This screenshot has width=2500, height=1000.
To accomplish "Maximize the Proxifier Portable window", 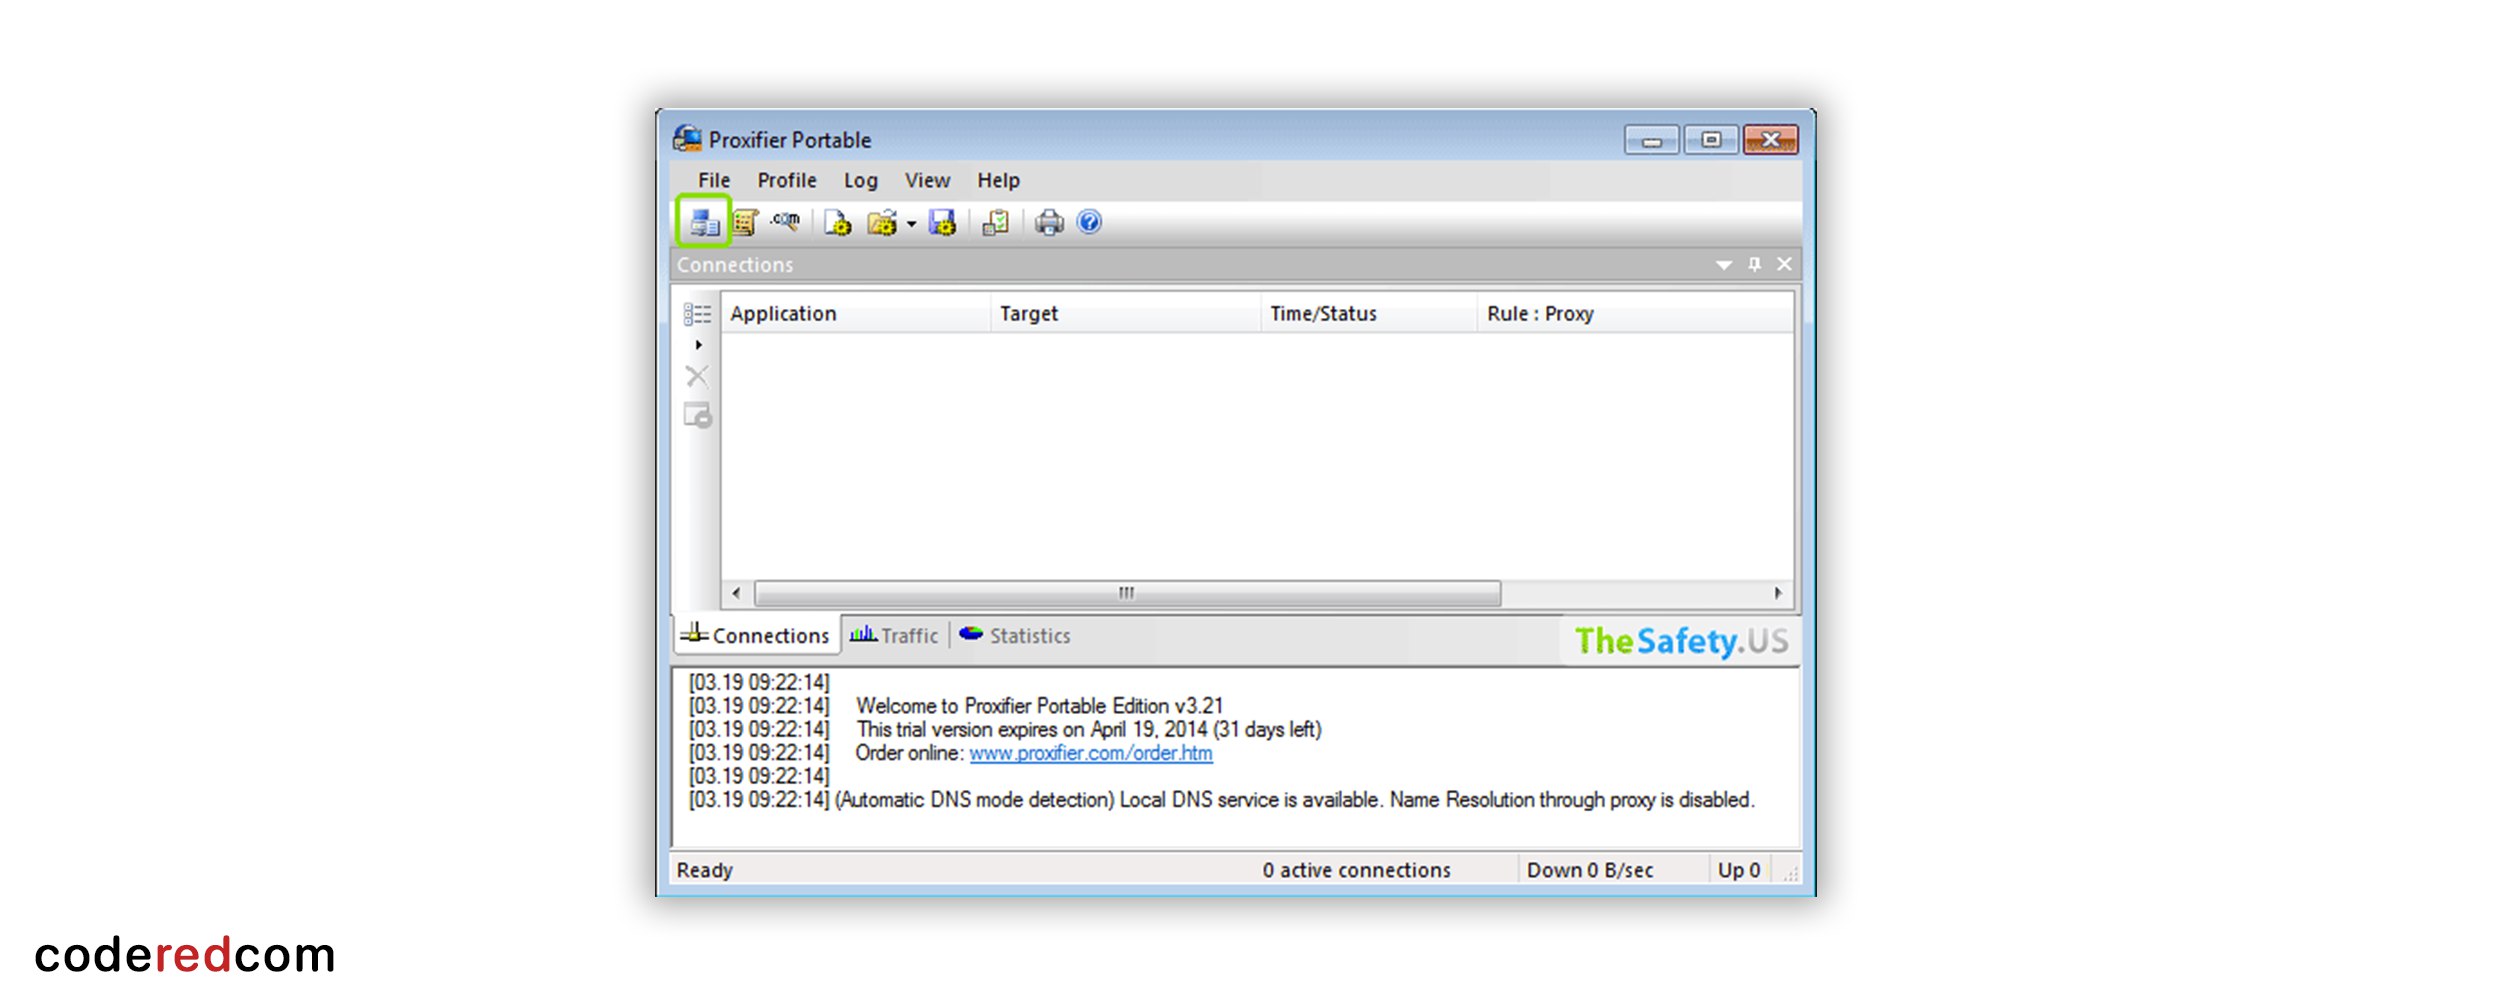I will pyautogui.click(x=1711, y=140).
